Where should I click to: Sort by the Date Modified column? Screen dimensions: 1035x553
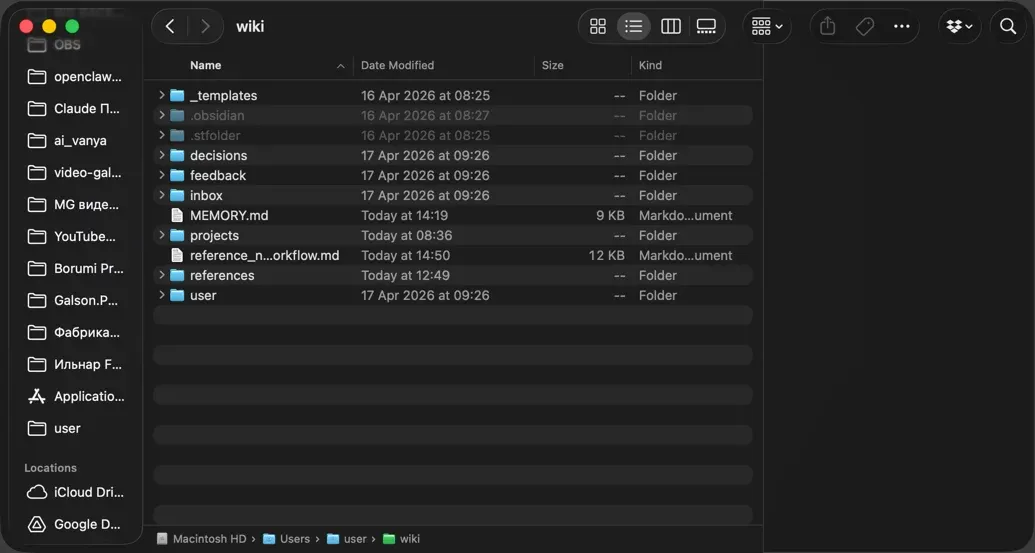(x=397, y=65)
